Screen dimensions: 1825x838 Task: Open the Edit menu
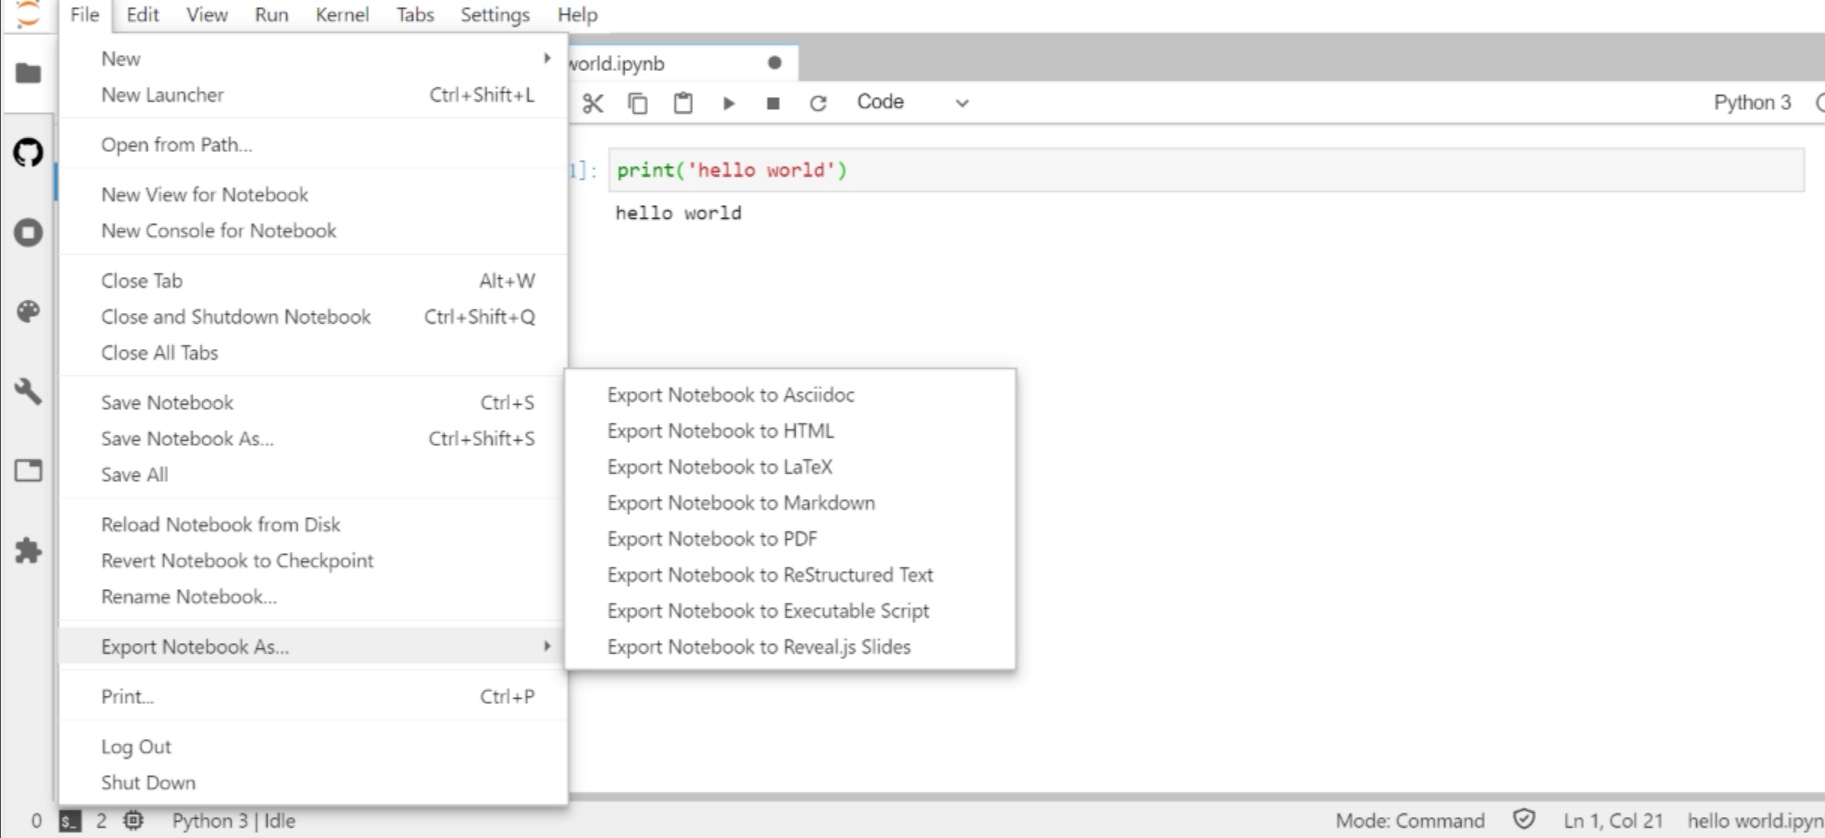click(142, 15)
